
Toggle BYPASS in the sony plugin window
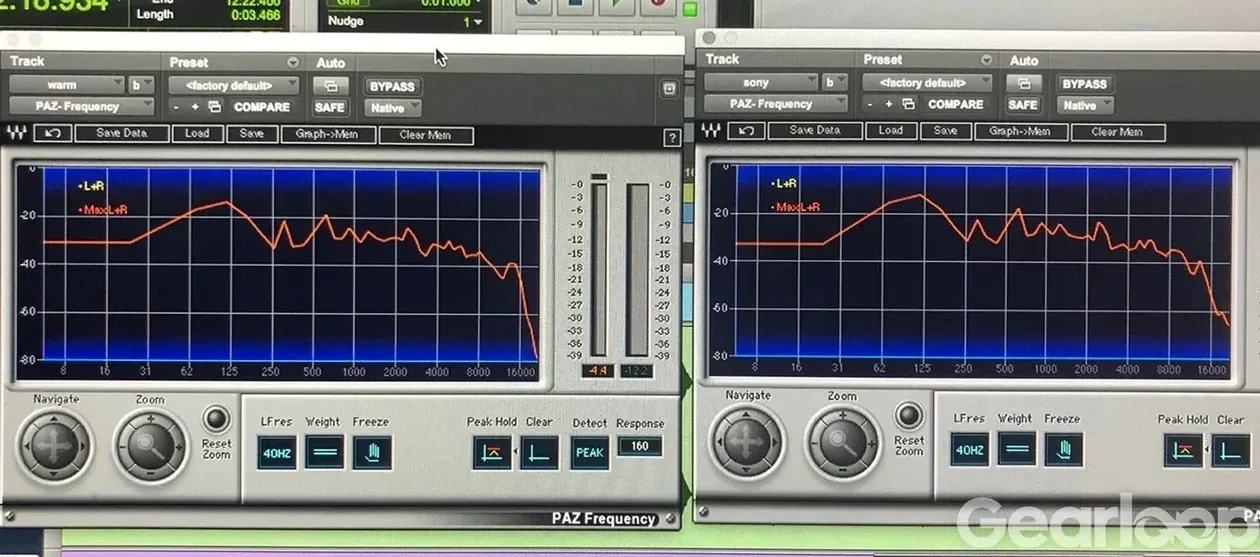pyautogui.click(x=1084, y=83)
